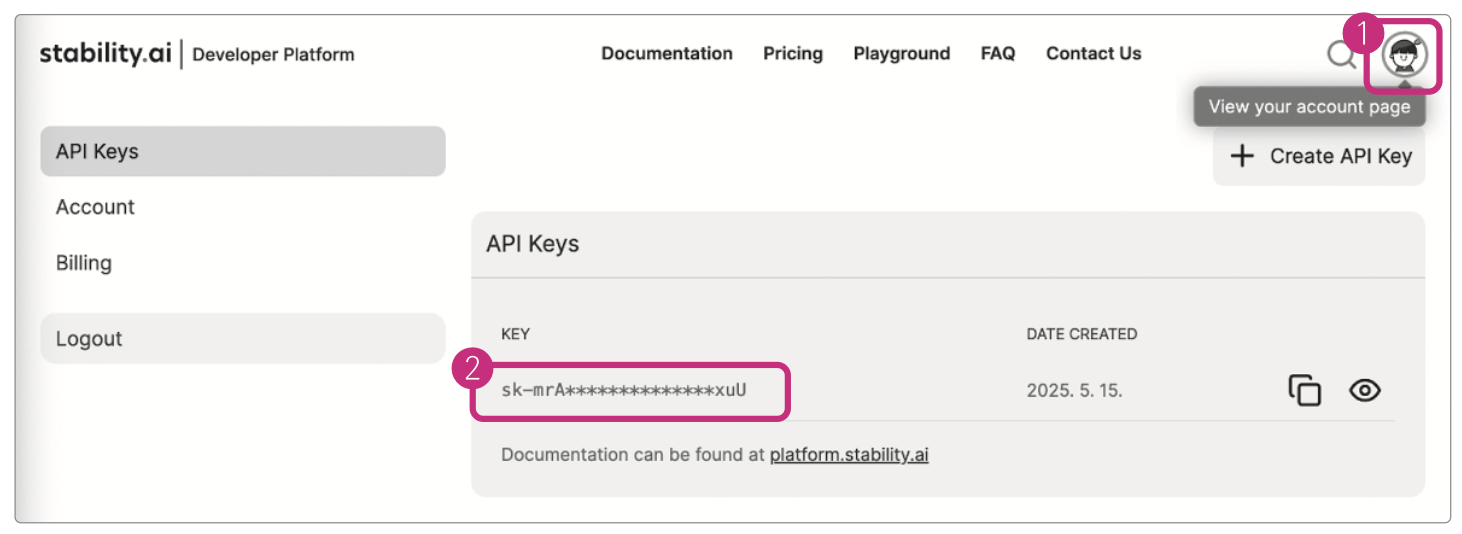Click the stability.ai logo
The height and width of the screenshot is (534, 1462).
tap(106, 54)
